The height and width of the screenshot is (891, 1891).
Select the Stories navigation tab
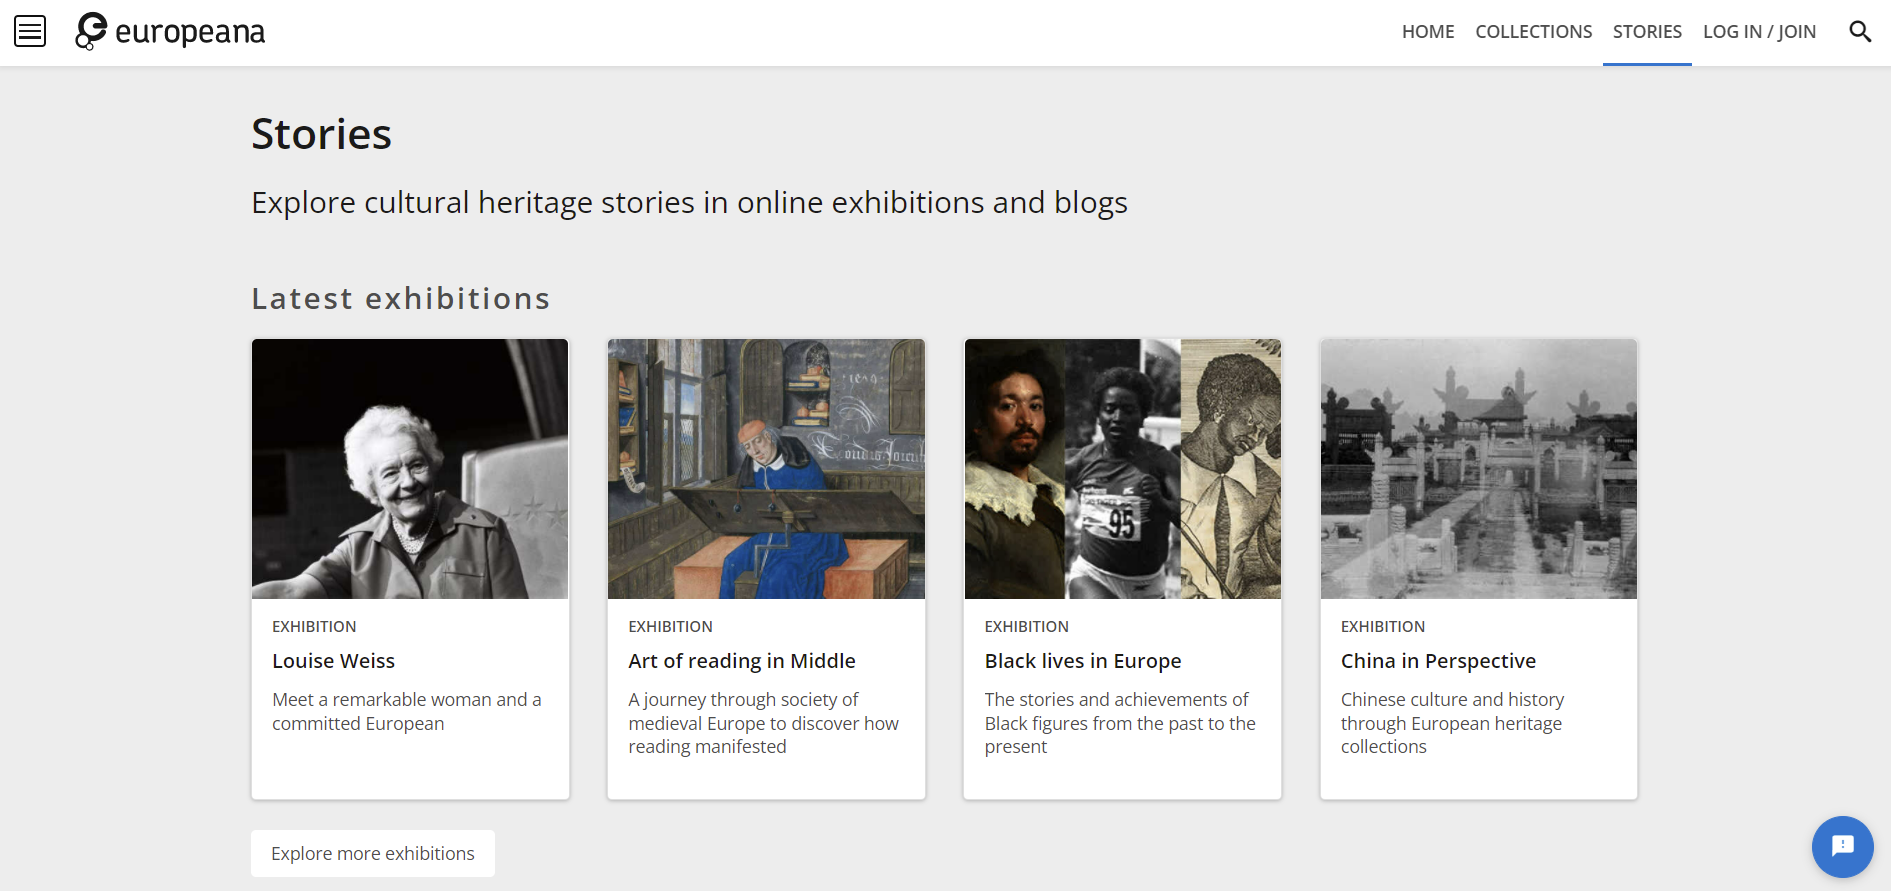pyautogui.click(x=1646, y=32)
